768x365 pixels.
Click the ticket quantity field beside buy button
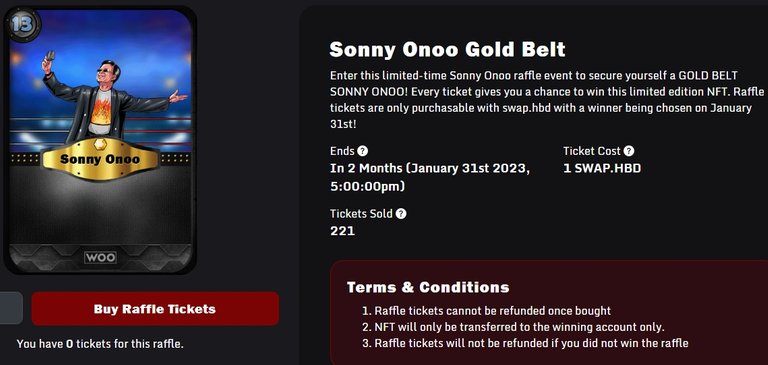[x=11, y=308]
